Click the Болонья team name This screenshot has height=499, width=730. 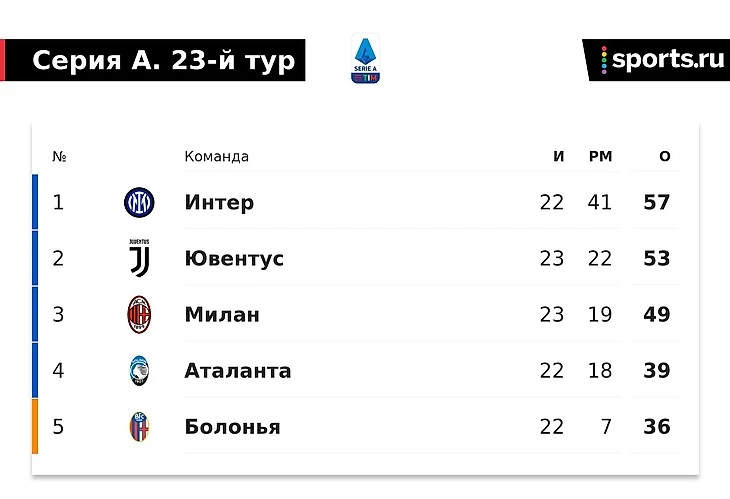(232, 427)
